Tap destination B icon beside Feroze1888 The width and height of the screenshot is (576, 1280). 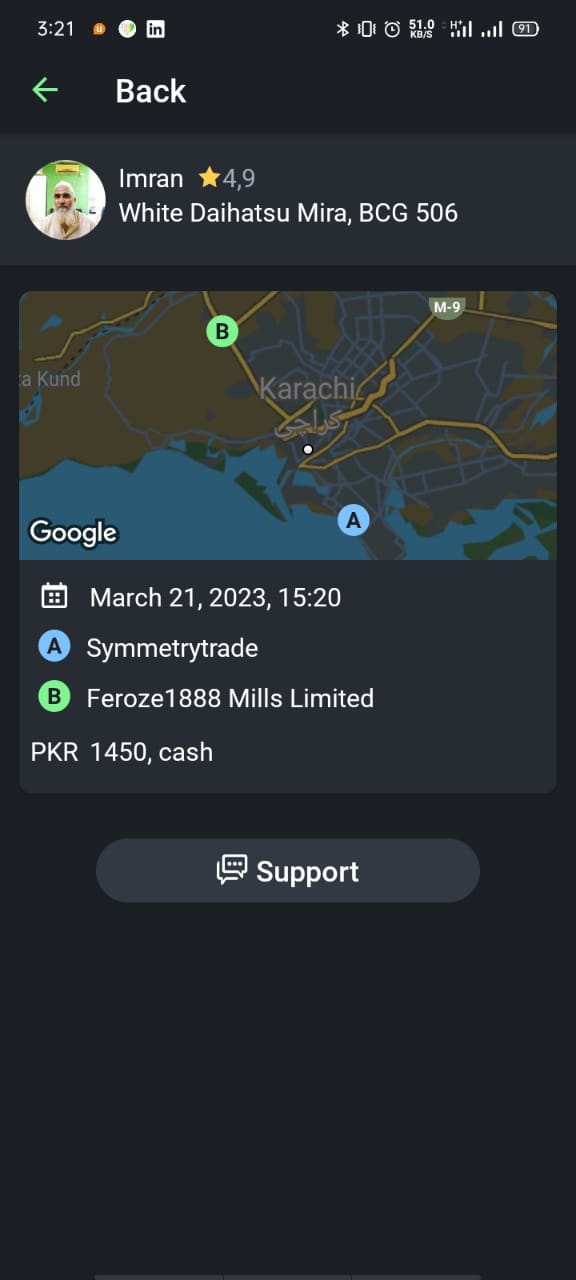click(54, 697)
